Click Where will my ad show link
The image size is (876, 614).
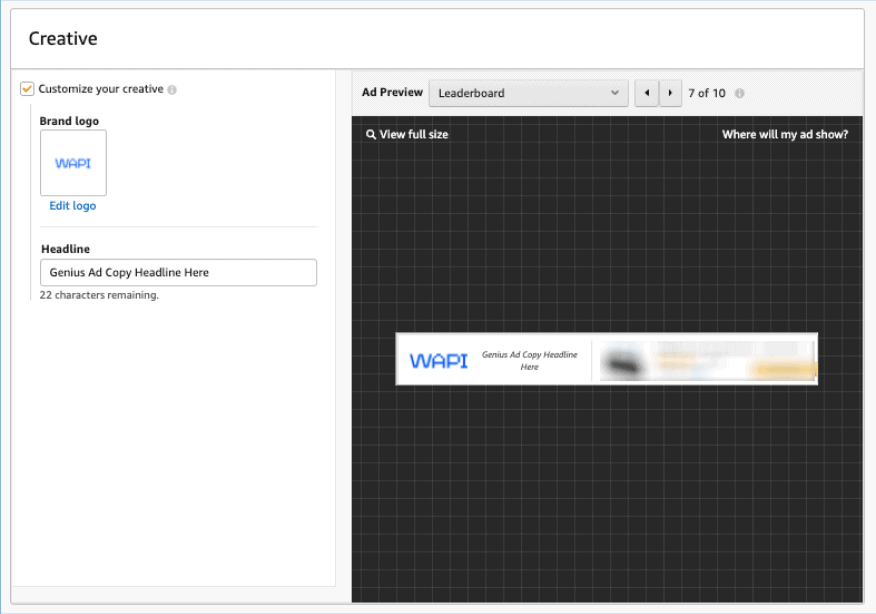[x=784, y=134]
